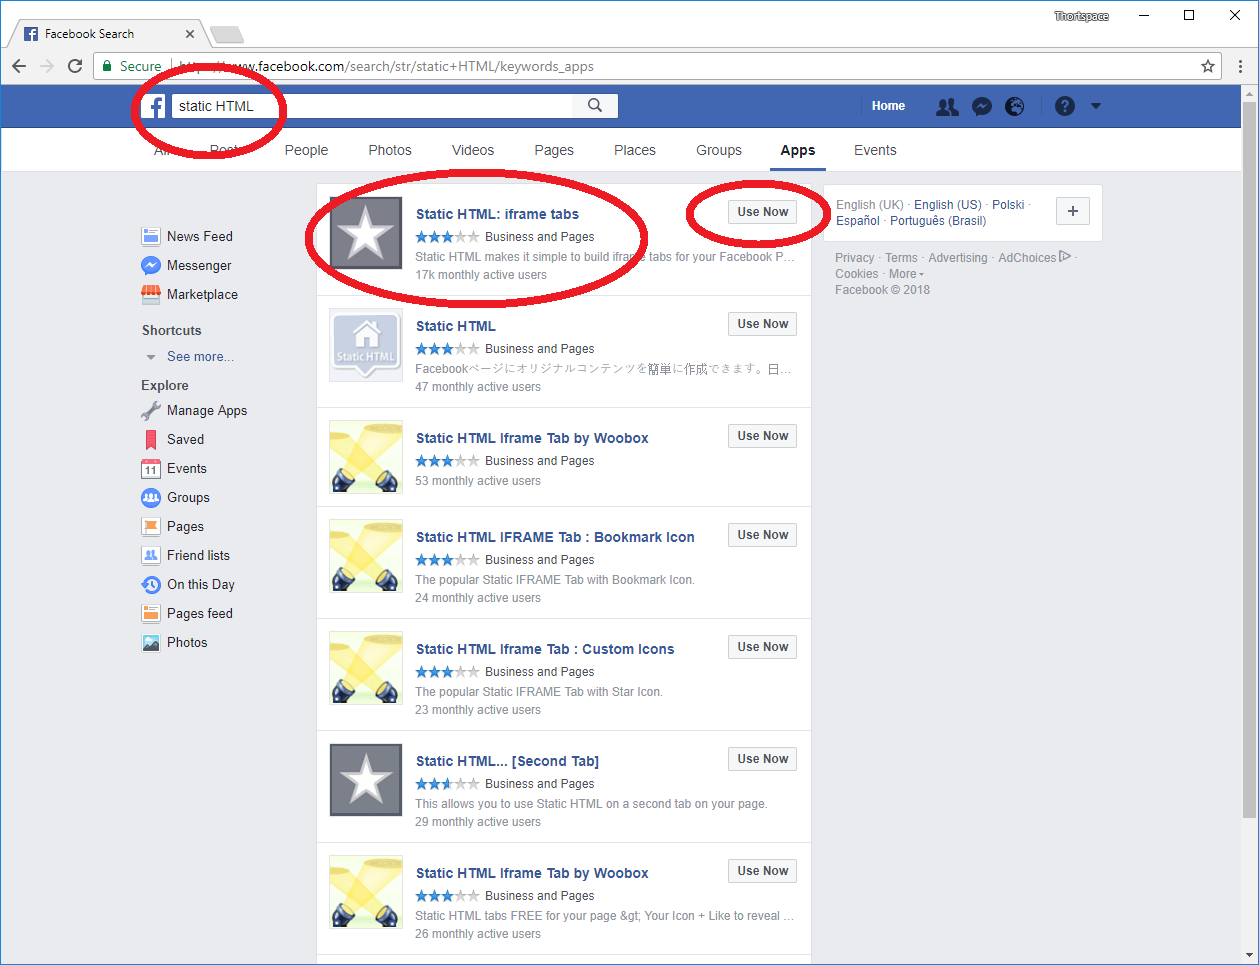The height and width of the screenshot is (965, 1259).
Task: Open Static HTML... [Second Tab] link
Action: coord(507,761)
